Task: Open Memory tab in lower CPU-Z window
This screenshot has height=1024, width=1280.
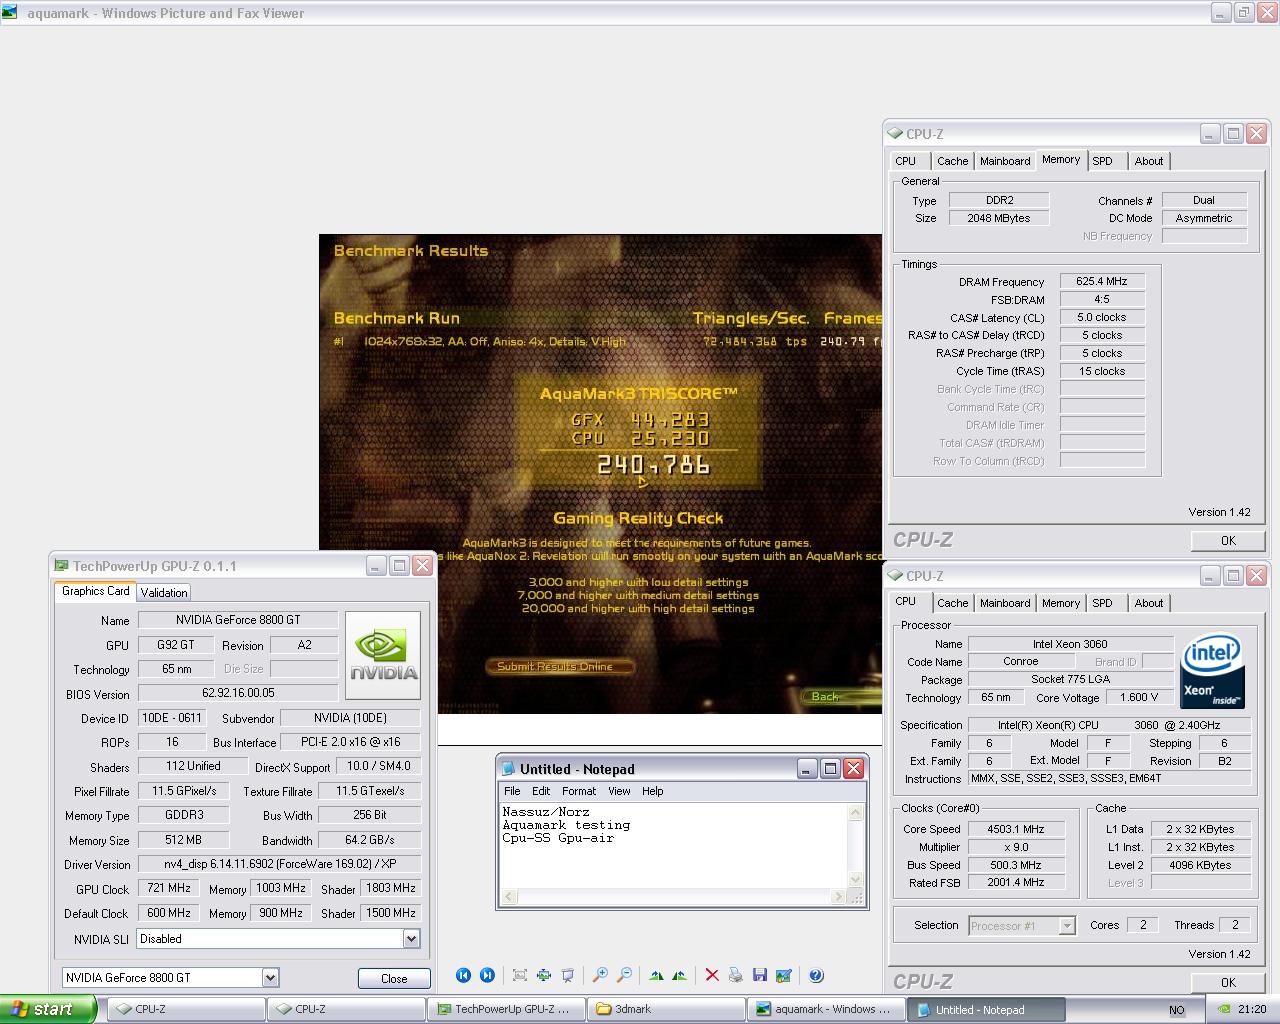Action: click(x=1061, y=603)
